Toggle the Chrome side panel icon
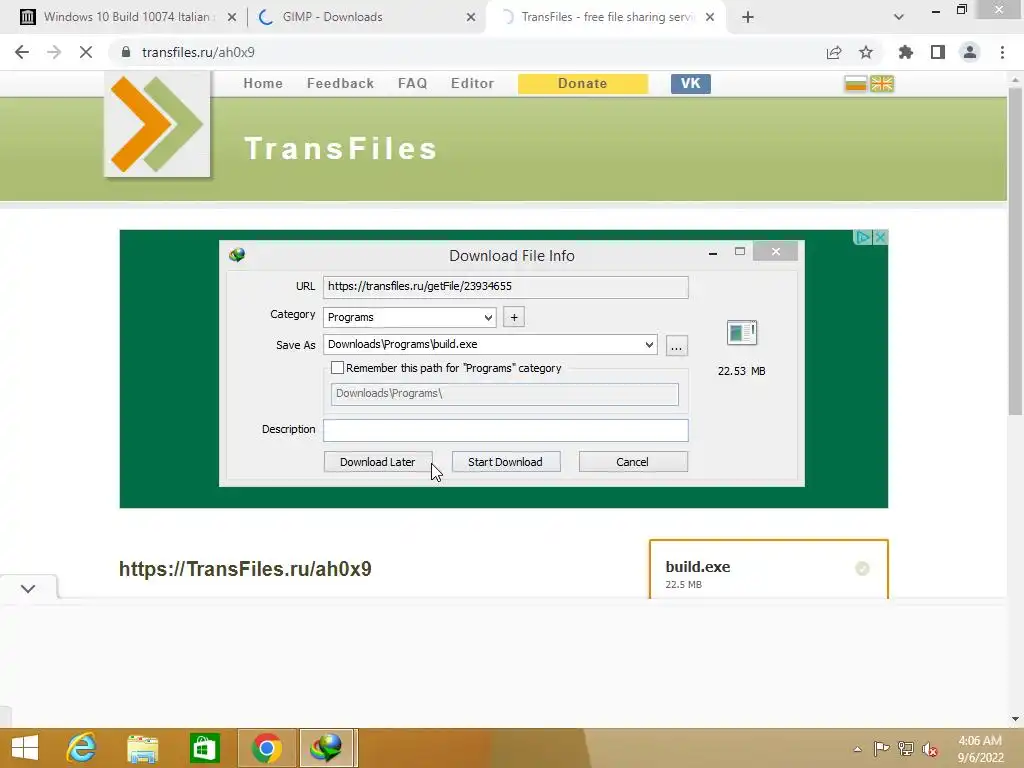Viewport: 1024px width, 768px height. click(x=938, y=52)
